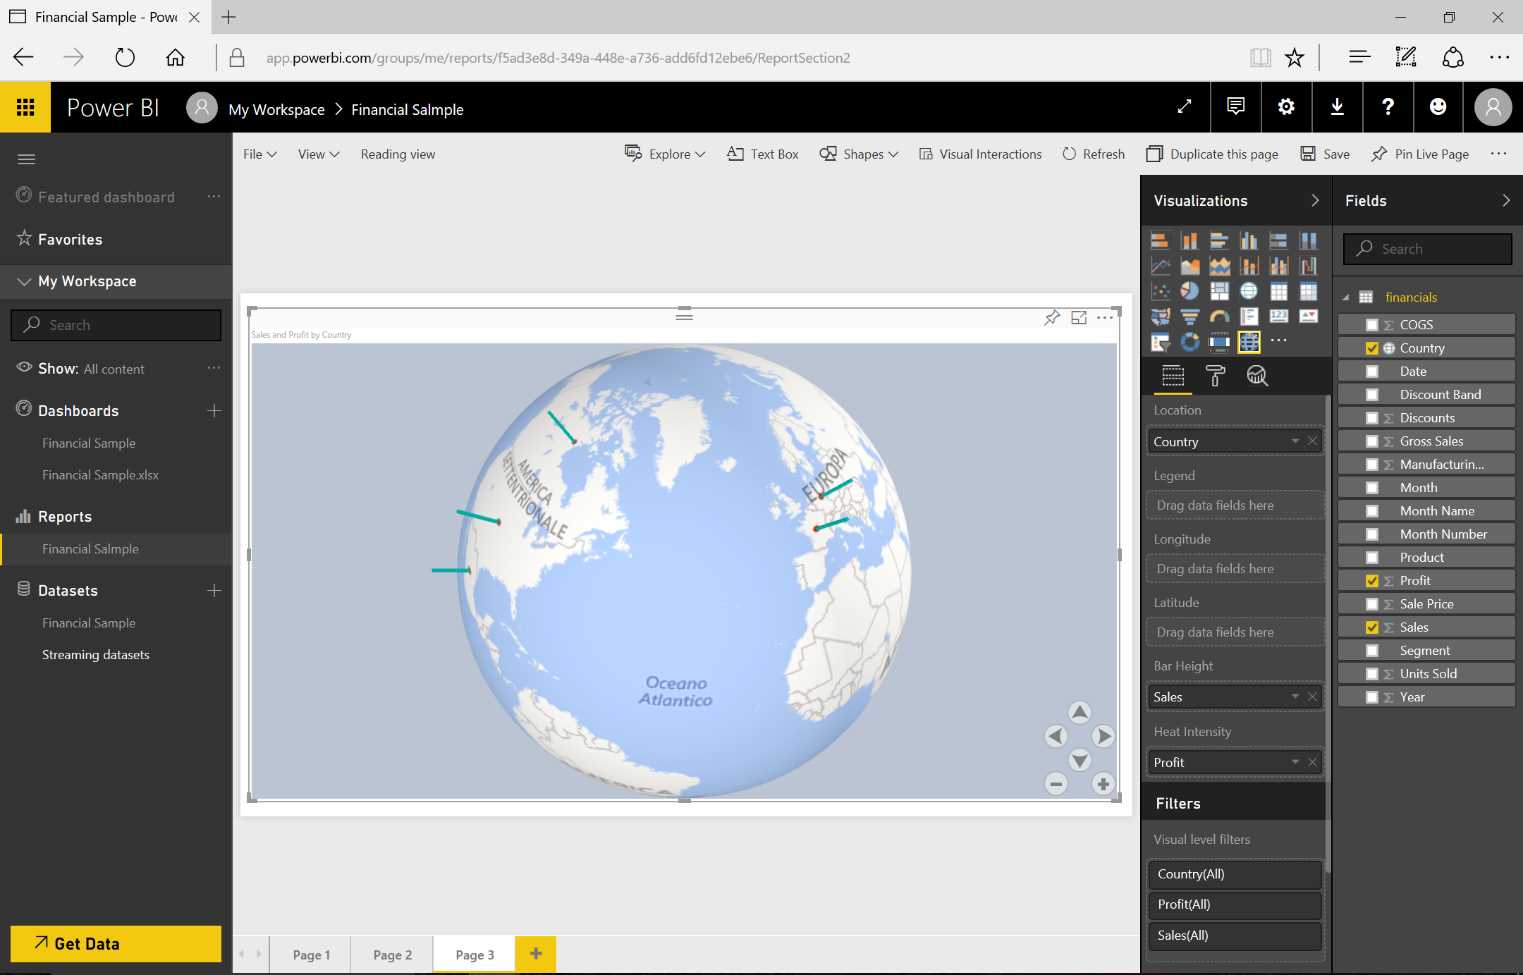
Task: Open the Country location field dropdown
Action: [1295, 441]
